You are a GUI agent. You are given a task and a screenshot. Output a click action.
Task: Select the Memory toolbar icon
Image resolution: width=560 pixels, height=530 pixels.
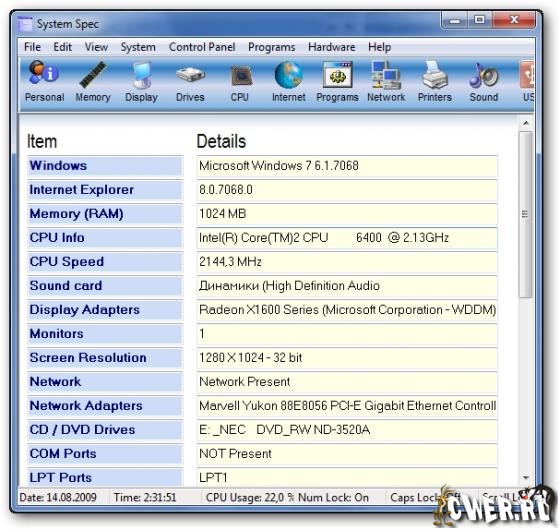[x=93, y=81]
